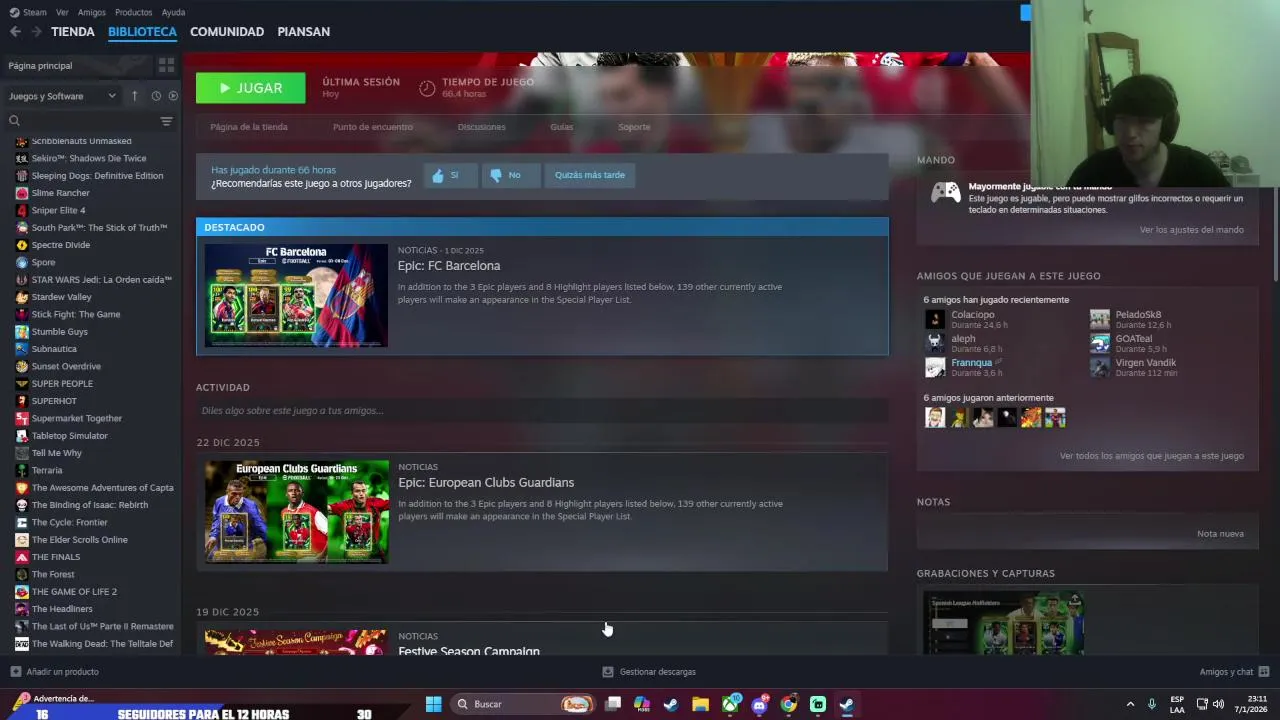
Task: Select The Forest in the library list
Action: point(53,574)
